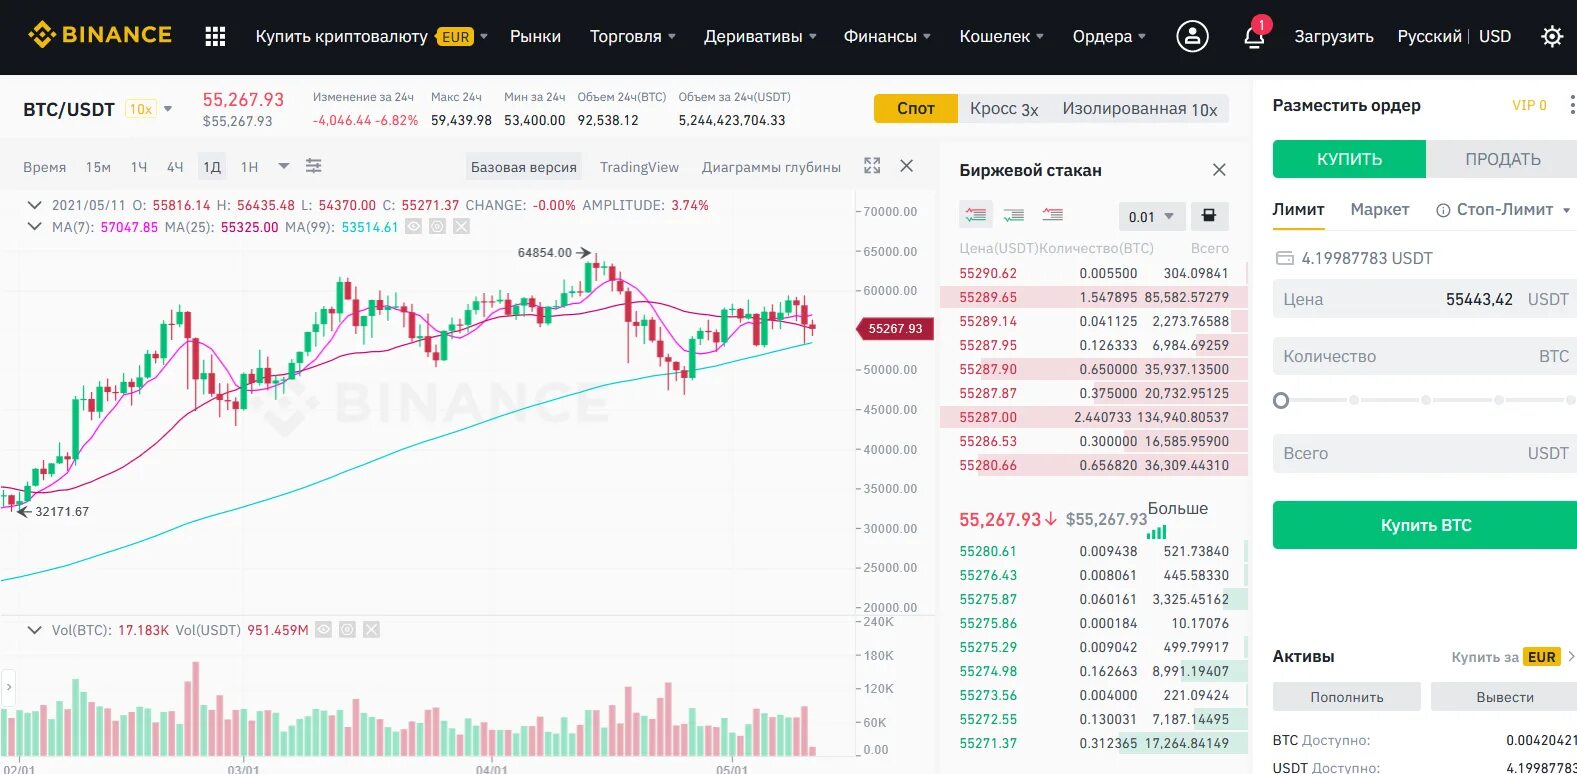Expand the Купить криптовалюту menu

[x=371, y=37]
